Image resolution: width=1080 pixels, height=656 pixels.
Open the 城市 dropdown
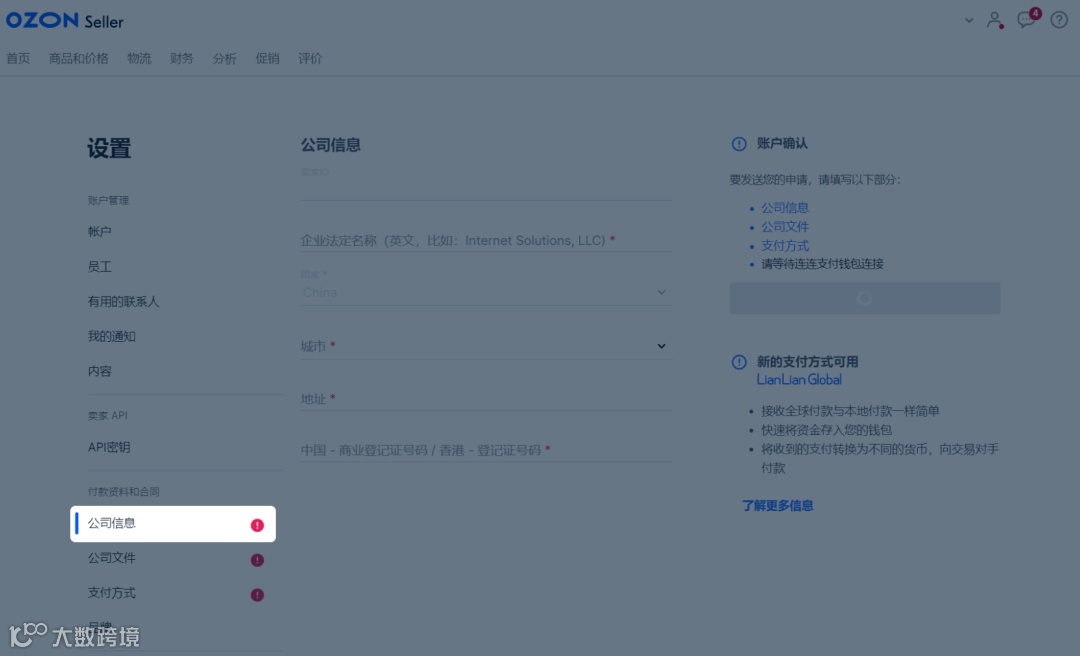[x=486, y=346]
